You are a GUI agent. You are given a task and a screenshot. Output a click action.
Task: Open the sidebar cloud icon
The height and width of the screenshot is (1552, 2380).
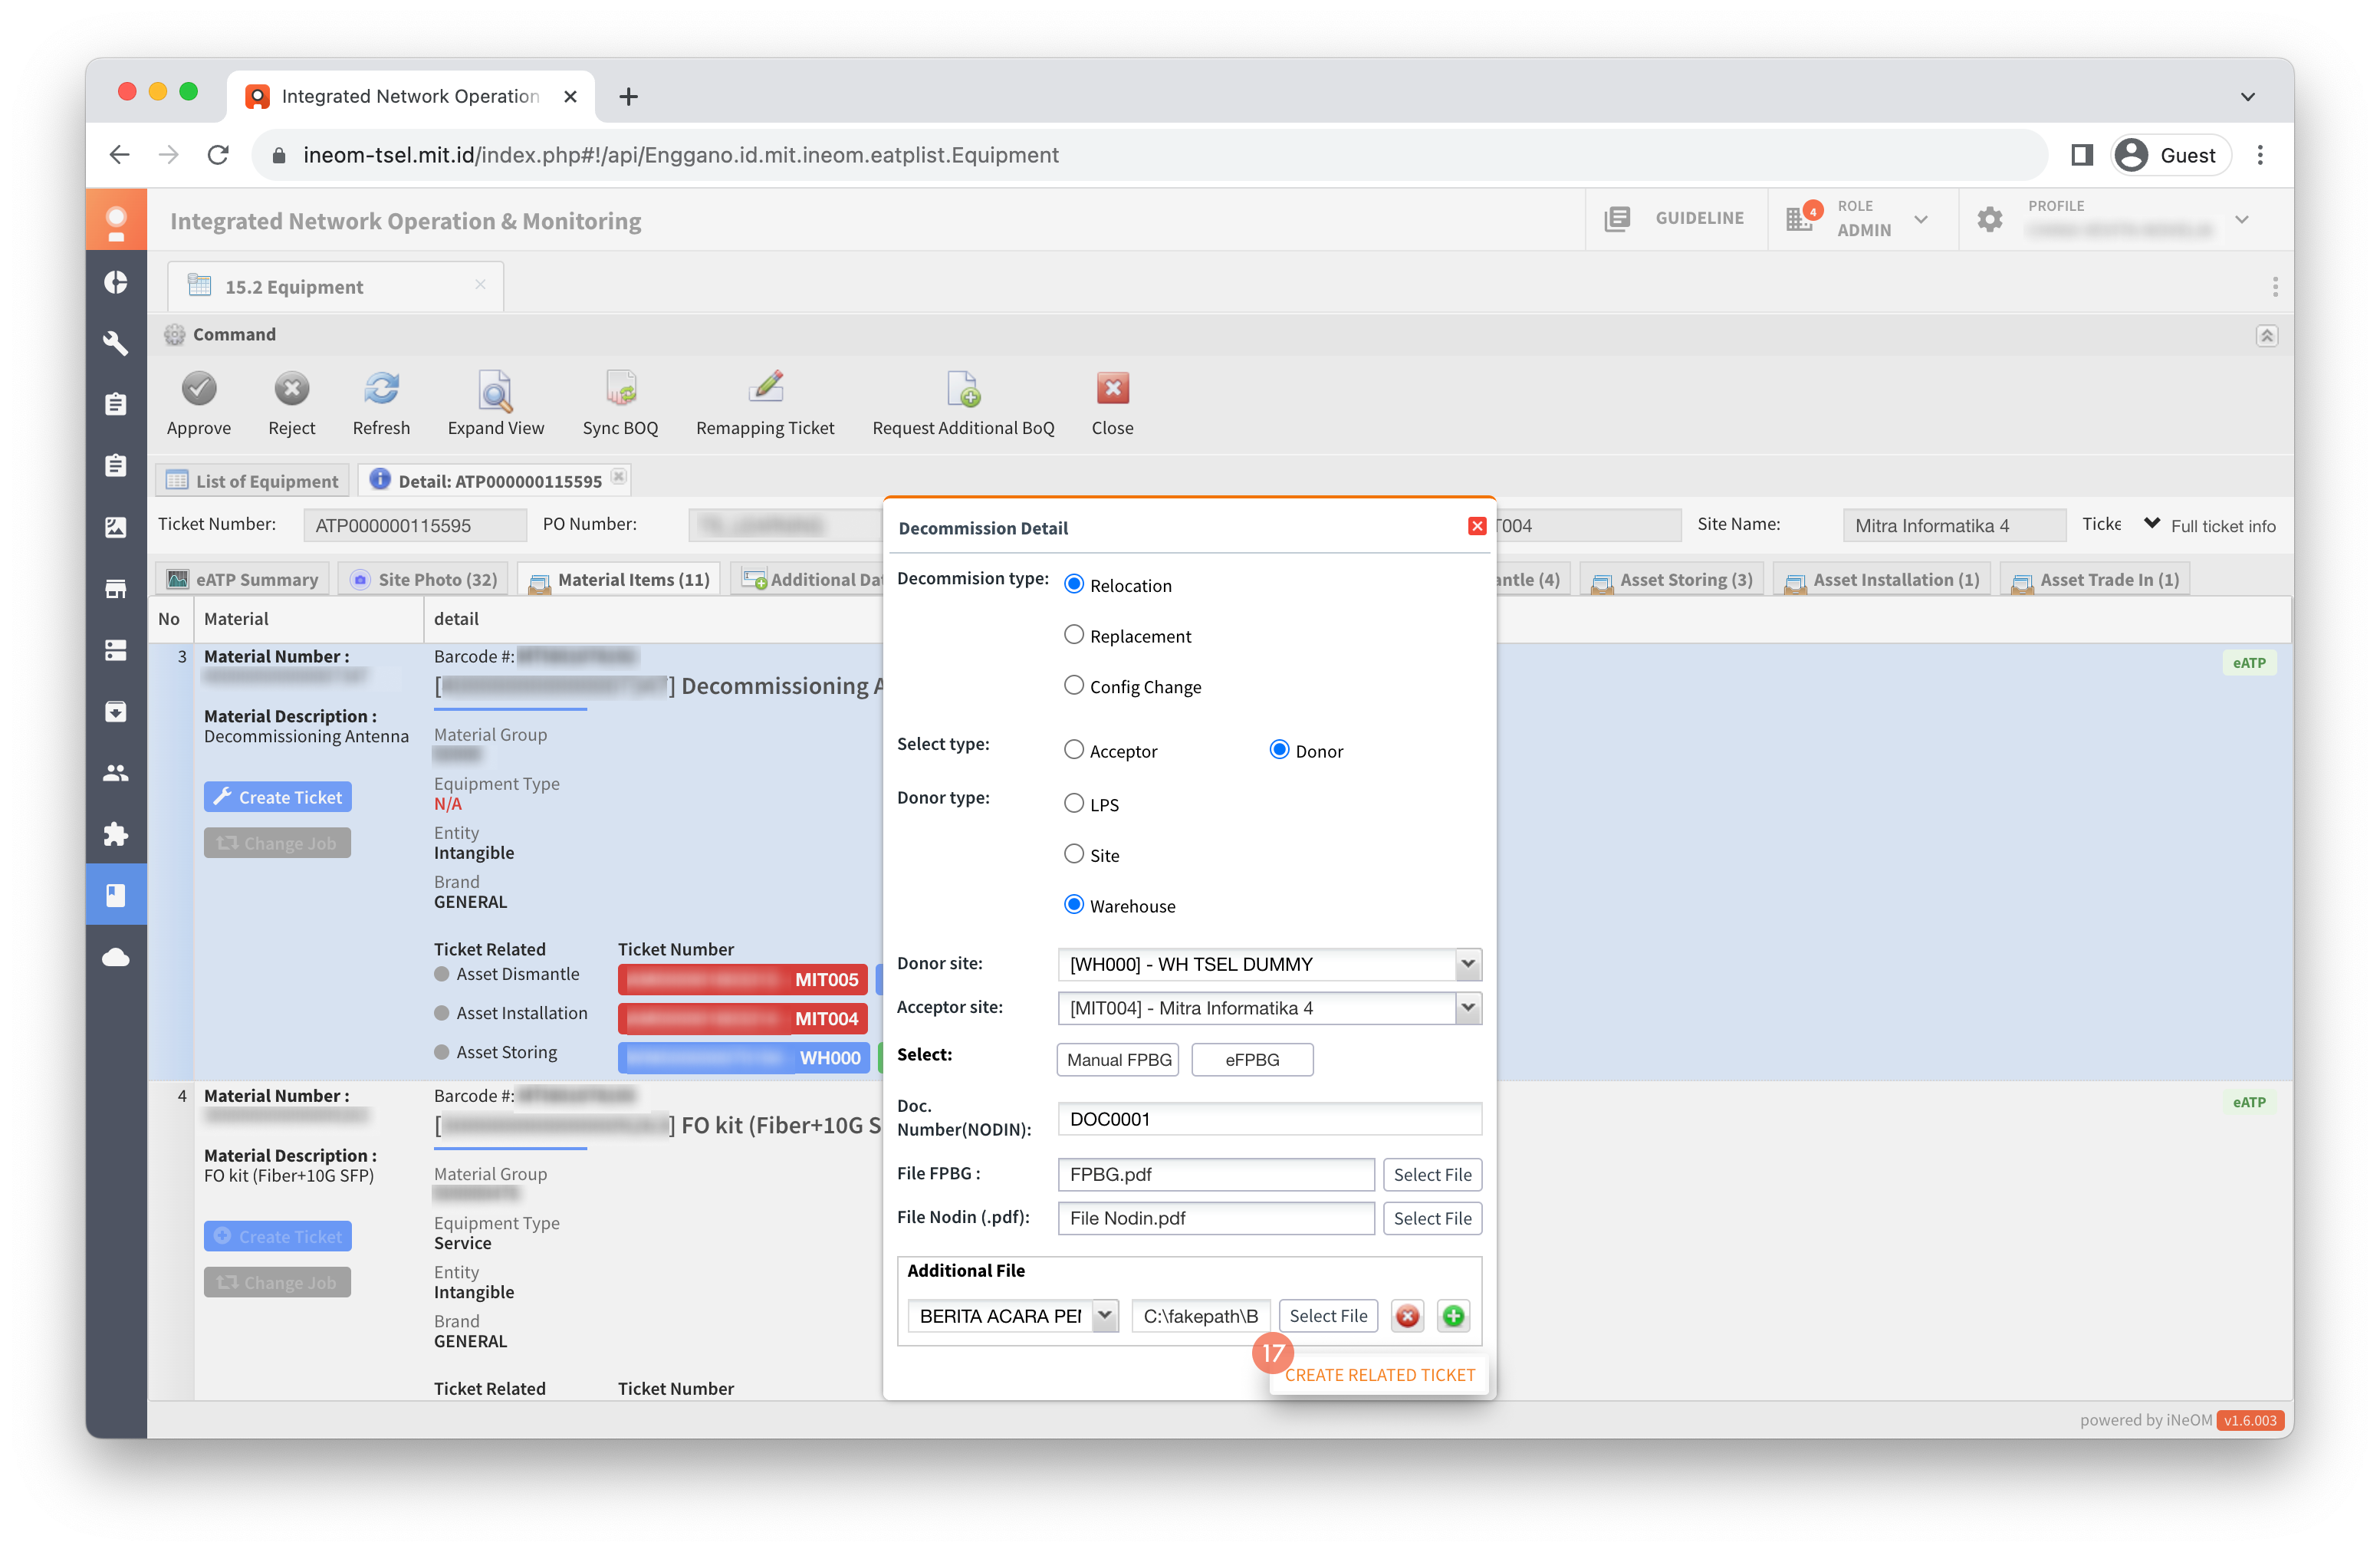pos(116,957)
